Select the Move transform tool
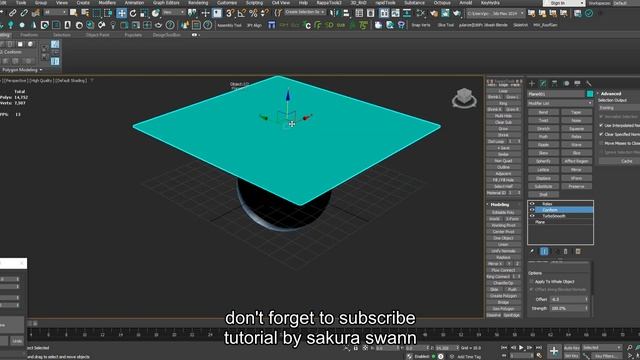Viewport: 640px width, 360px height. pos(121,13)
